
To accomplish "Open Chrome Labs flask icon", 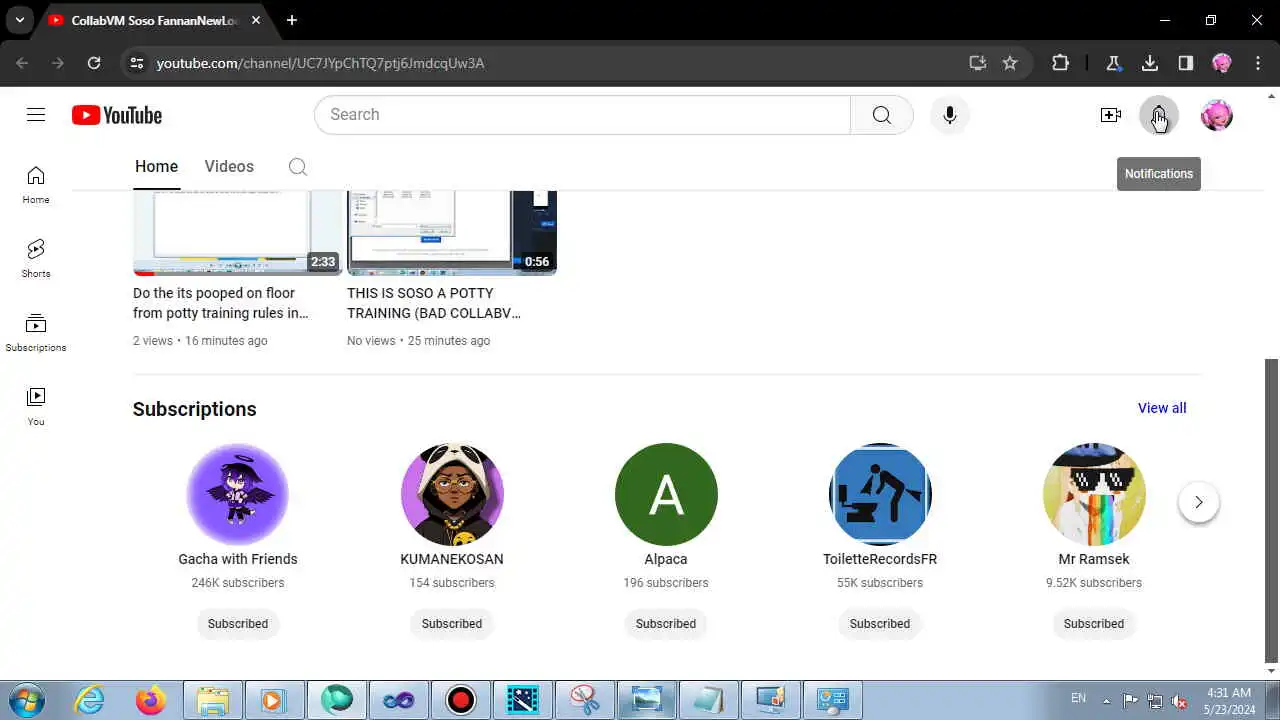I will [1113, 63].
